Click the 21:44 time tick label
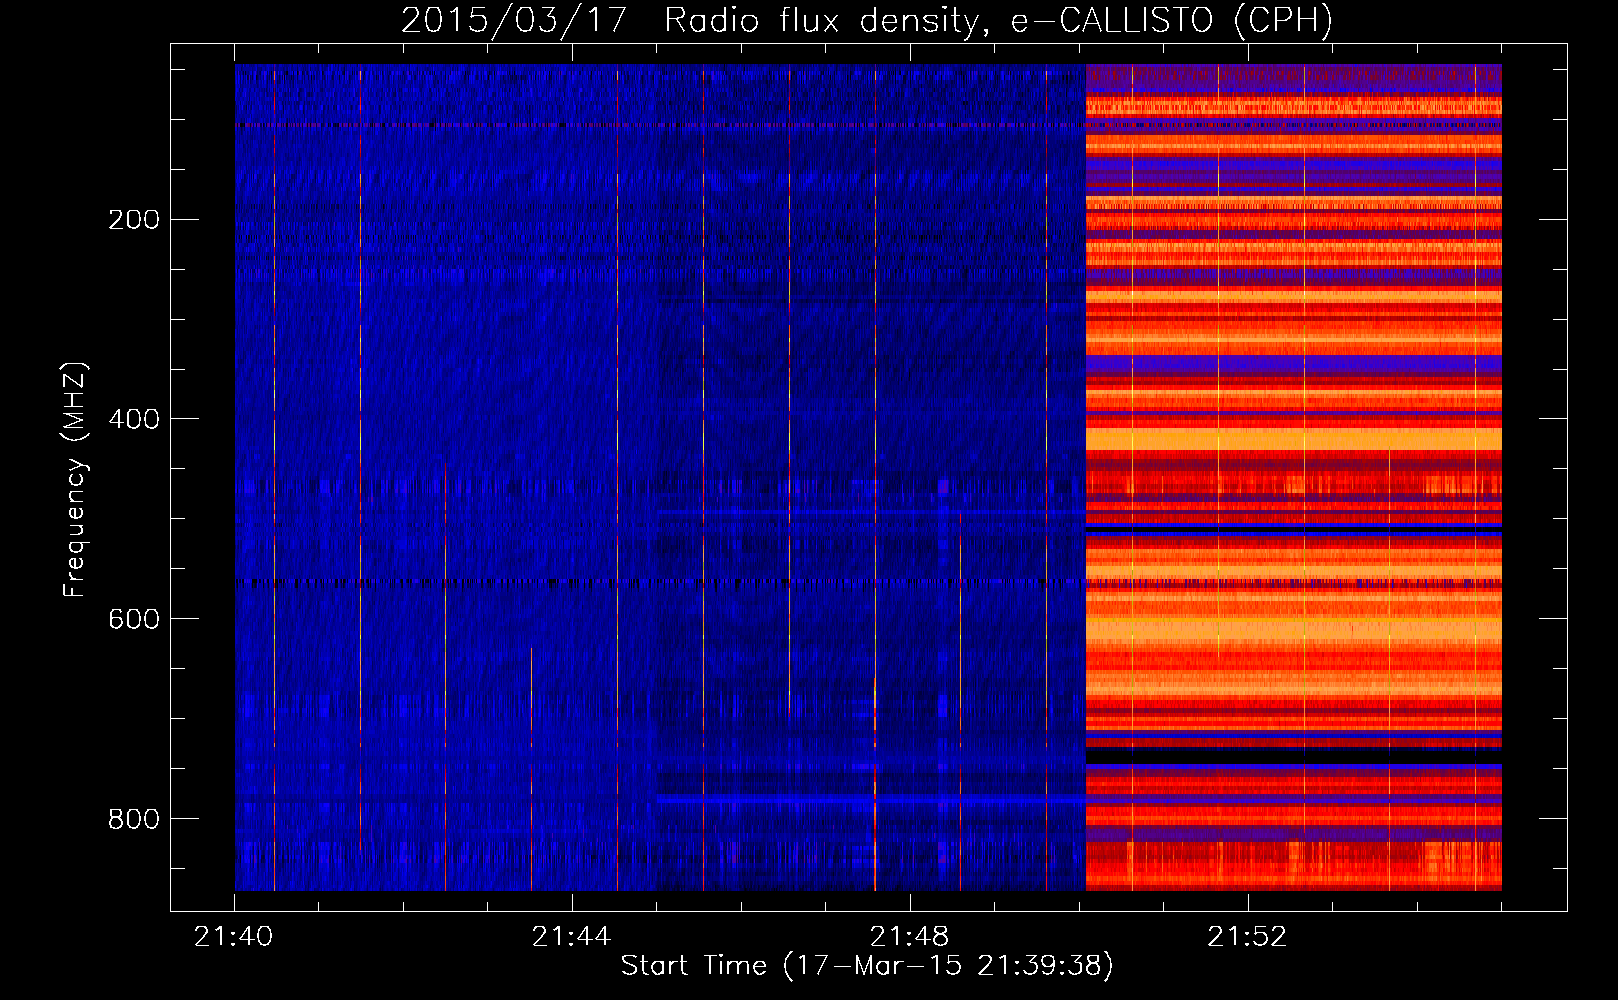 point(572,937)
